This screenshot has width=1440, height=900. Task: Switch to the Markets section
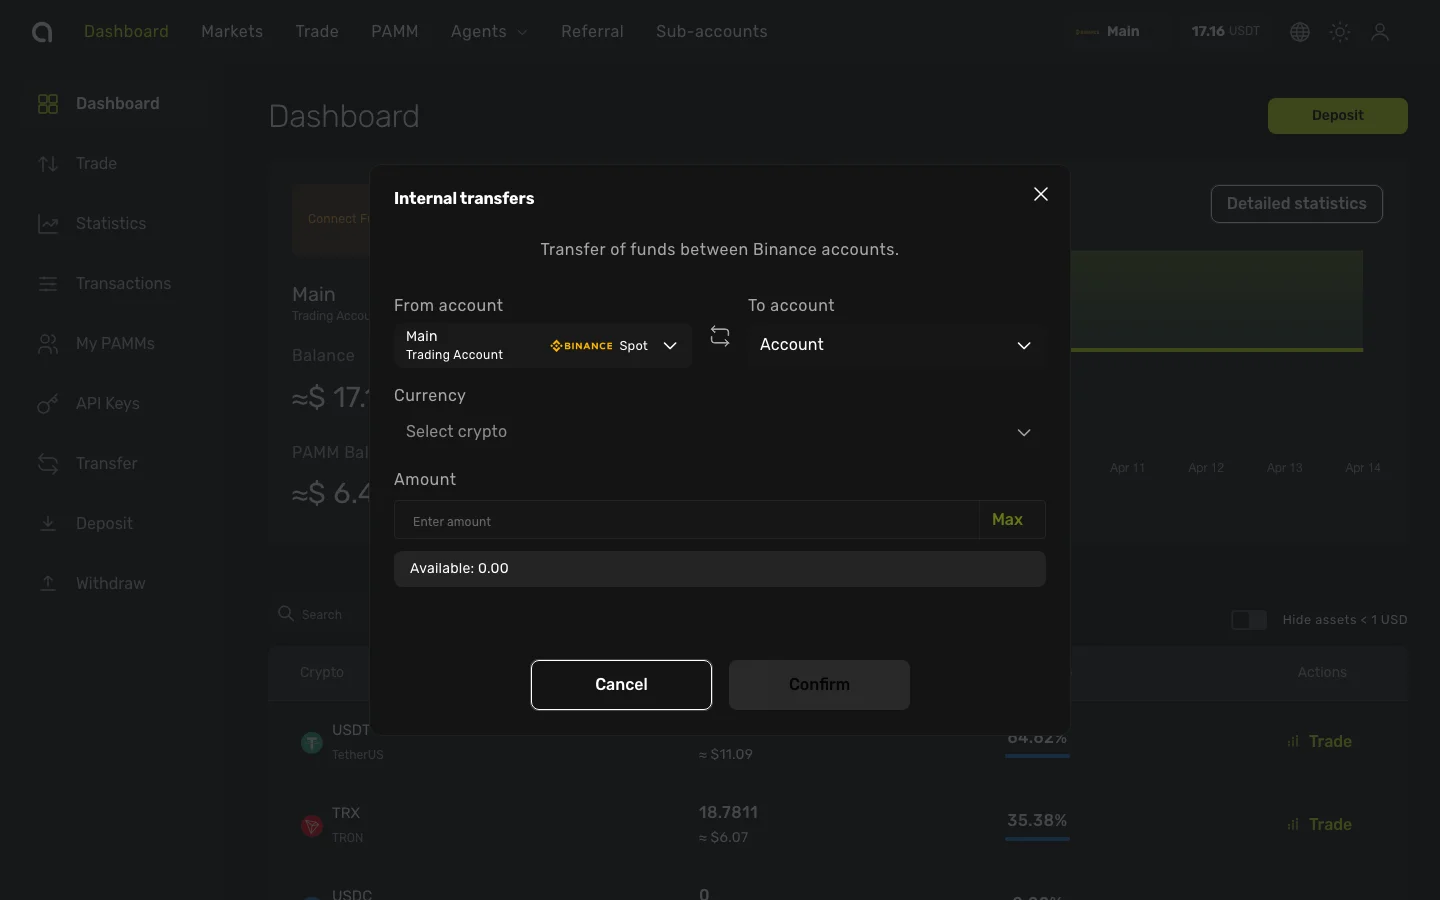click(232, 31)
